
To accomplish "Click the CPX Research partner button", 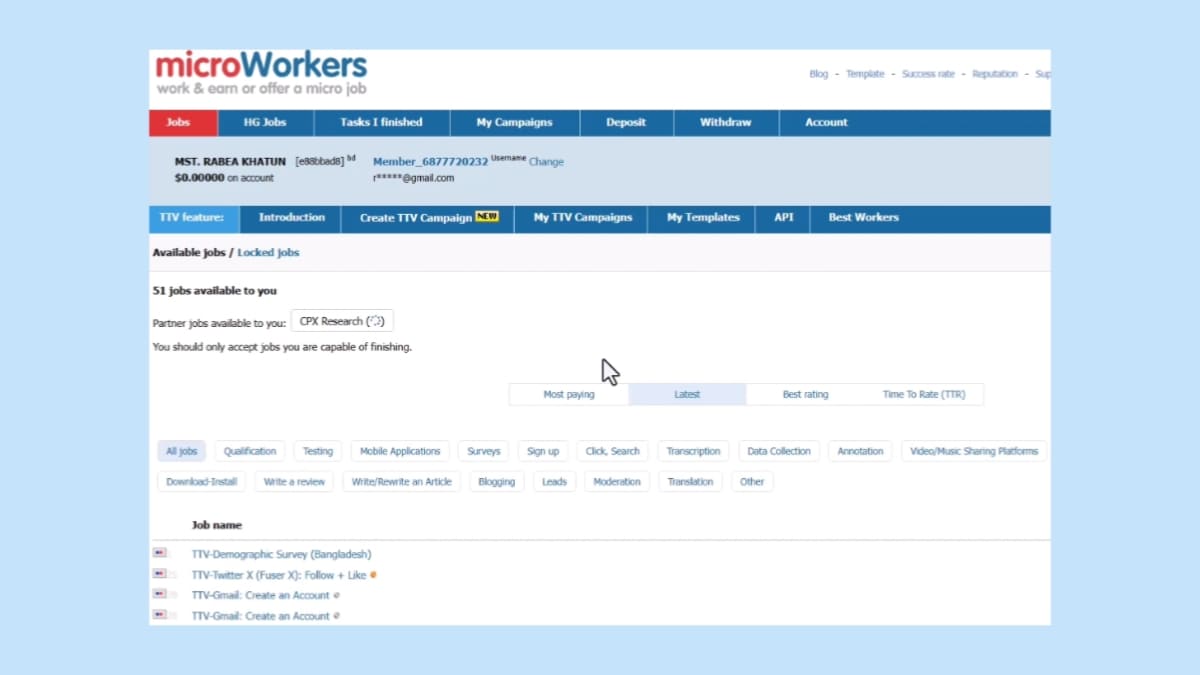I will click(x=342, y=322).
